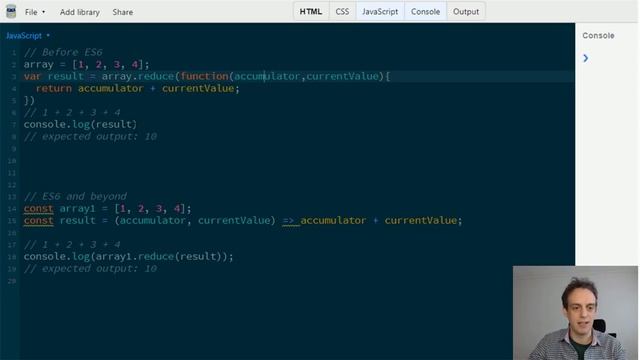Viewport: 640px width, 360px height.
Task: Click the last '// expected output: 10' comment
Action: click(90, 269)
